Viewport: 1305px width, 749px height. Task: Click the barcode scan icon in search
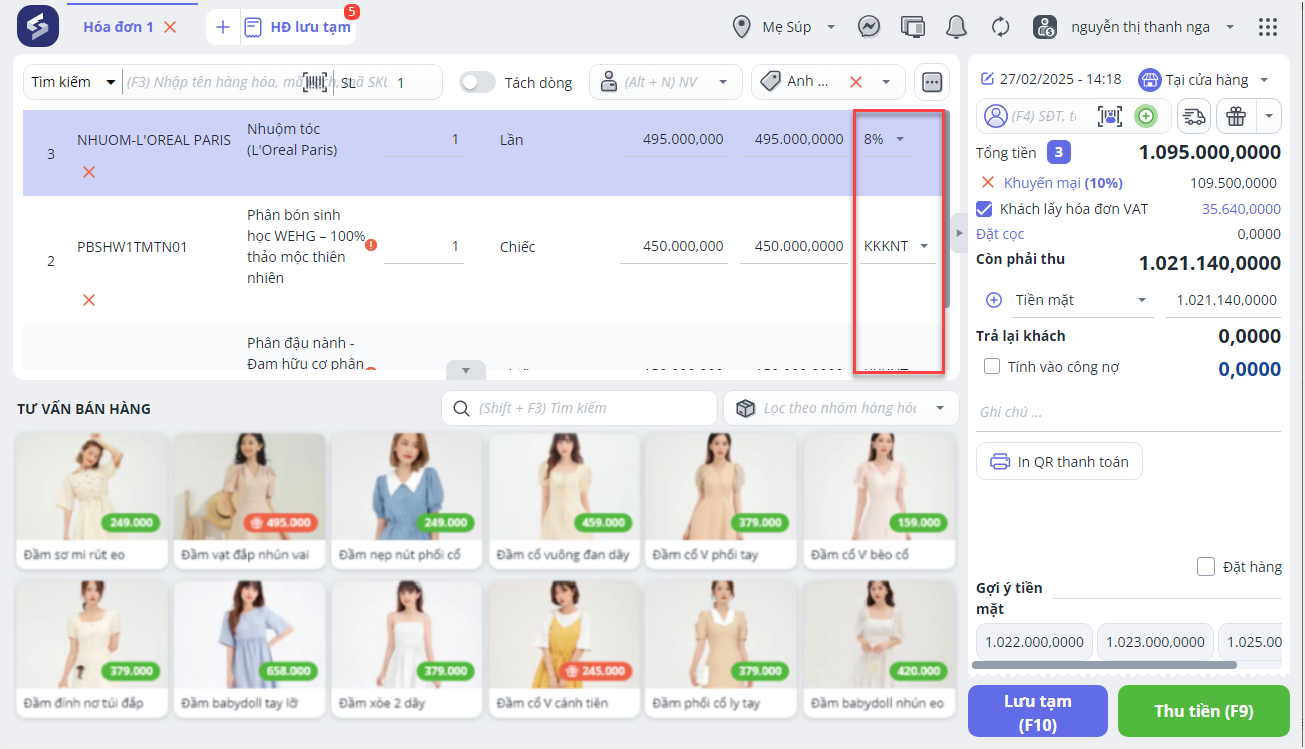point(316,82)
